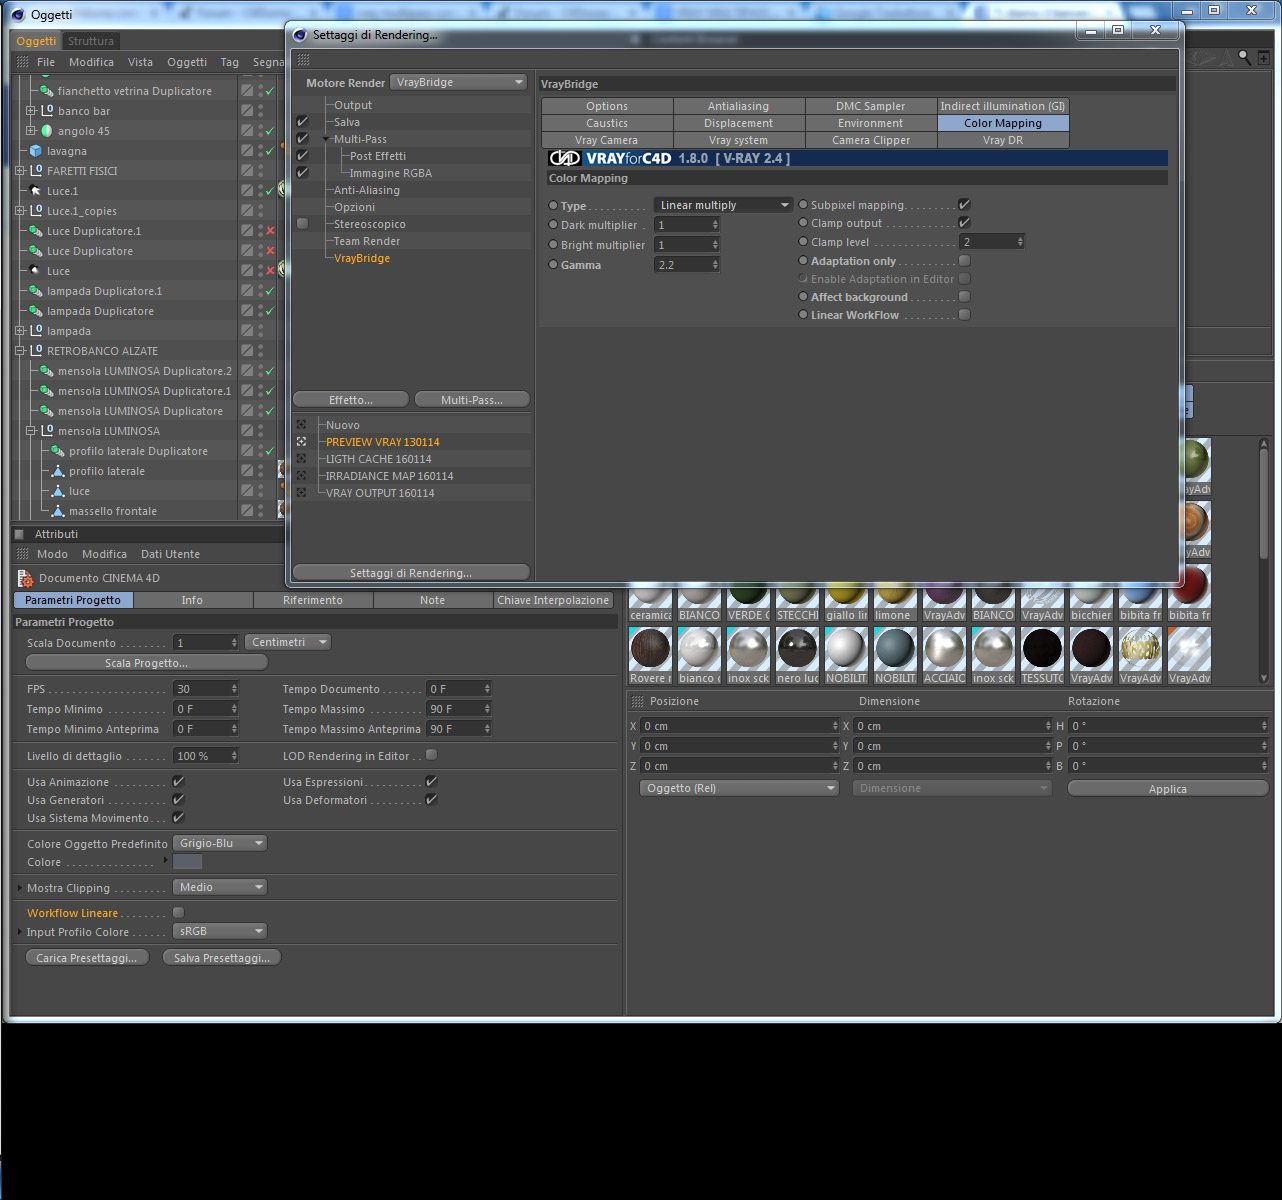Click the Multi-Pass... button
This screenshot has height=1200, width=1282.
click(472, 400)
